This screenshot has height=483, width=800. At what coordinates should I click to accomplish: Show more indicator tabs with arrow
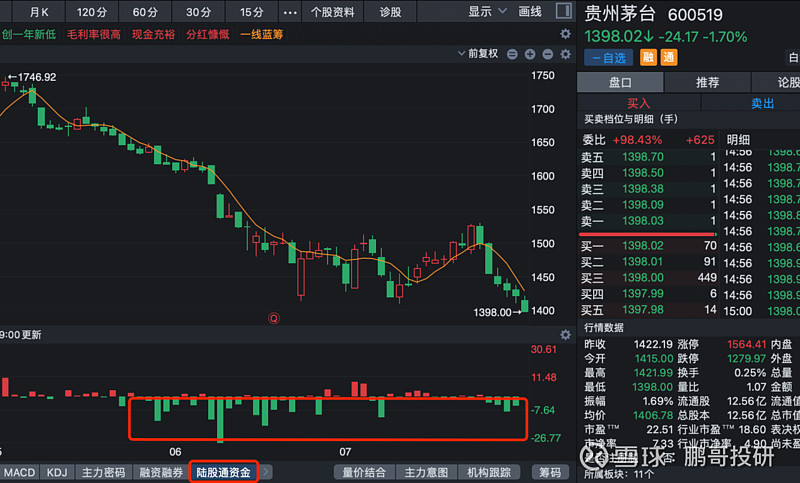266,472
